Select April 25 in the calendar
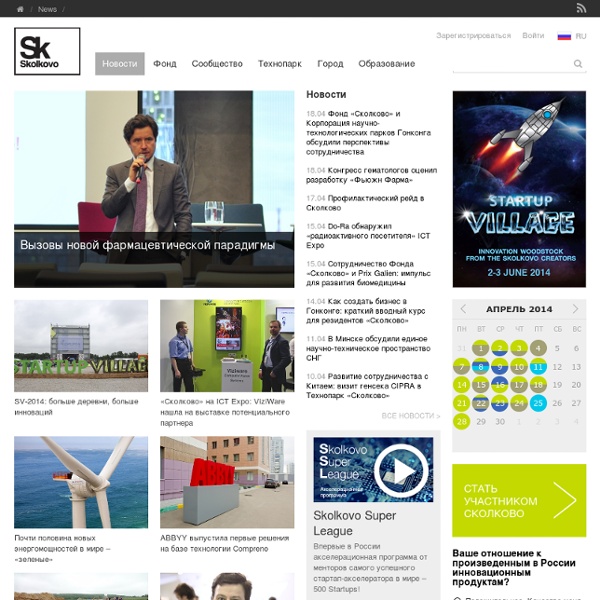The image size is (600, 600). (x=538, y=403)
